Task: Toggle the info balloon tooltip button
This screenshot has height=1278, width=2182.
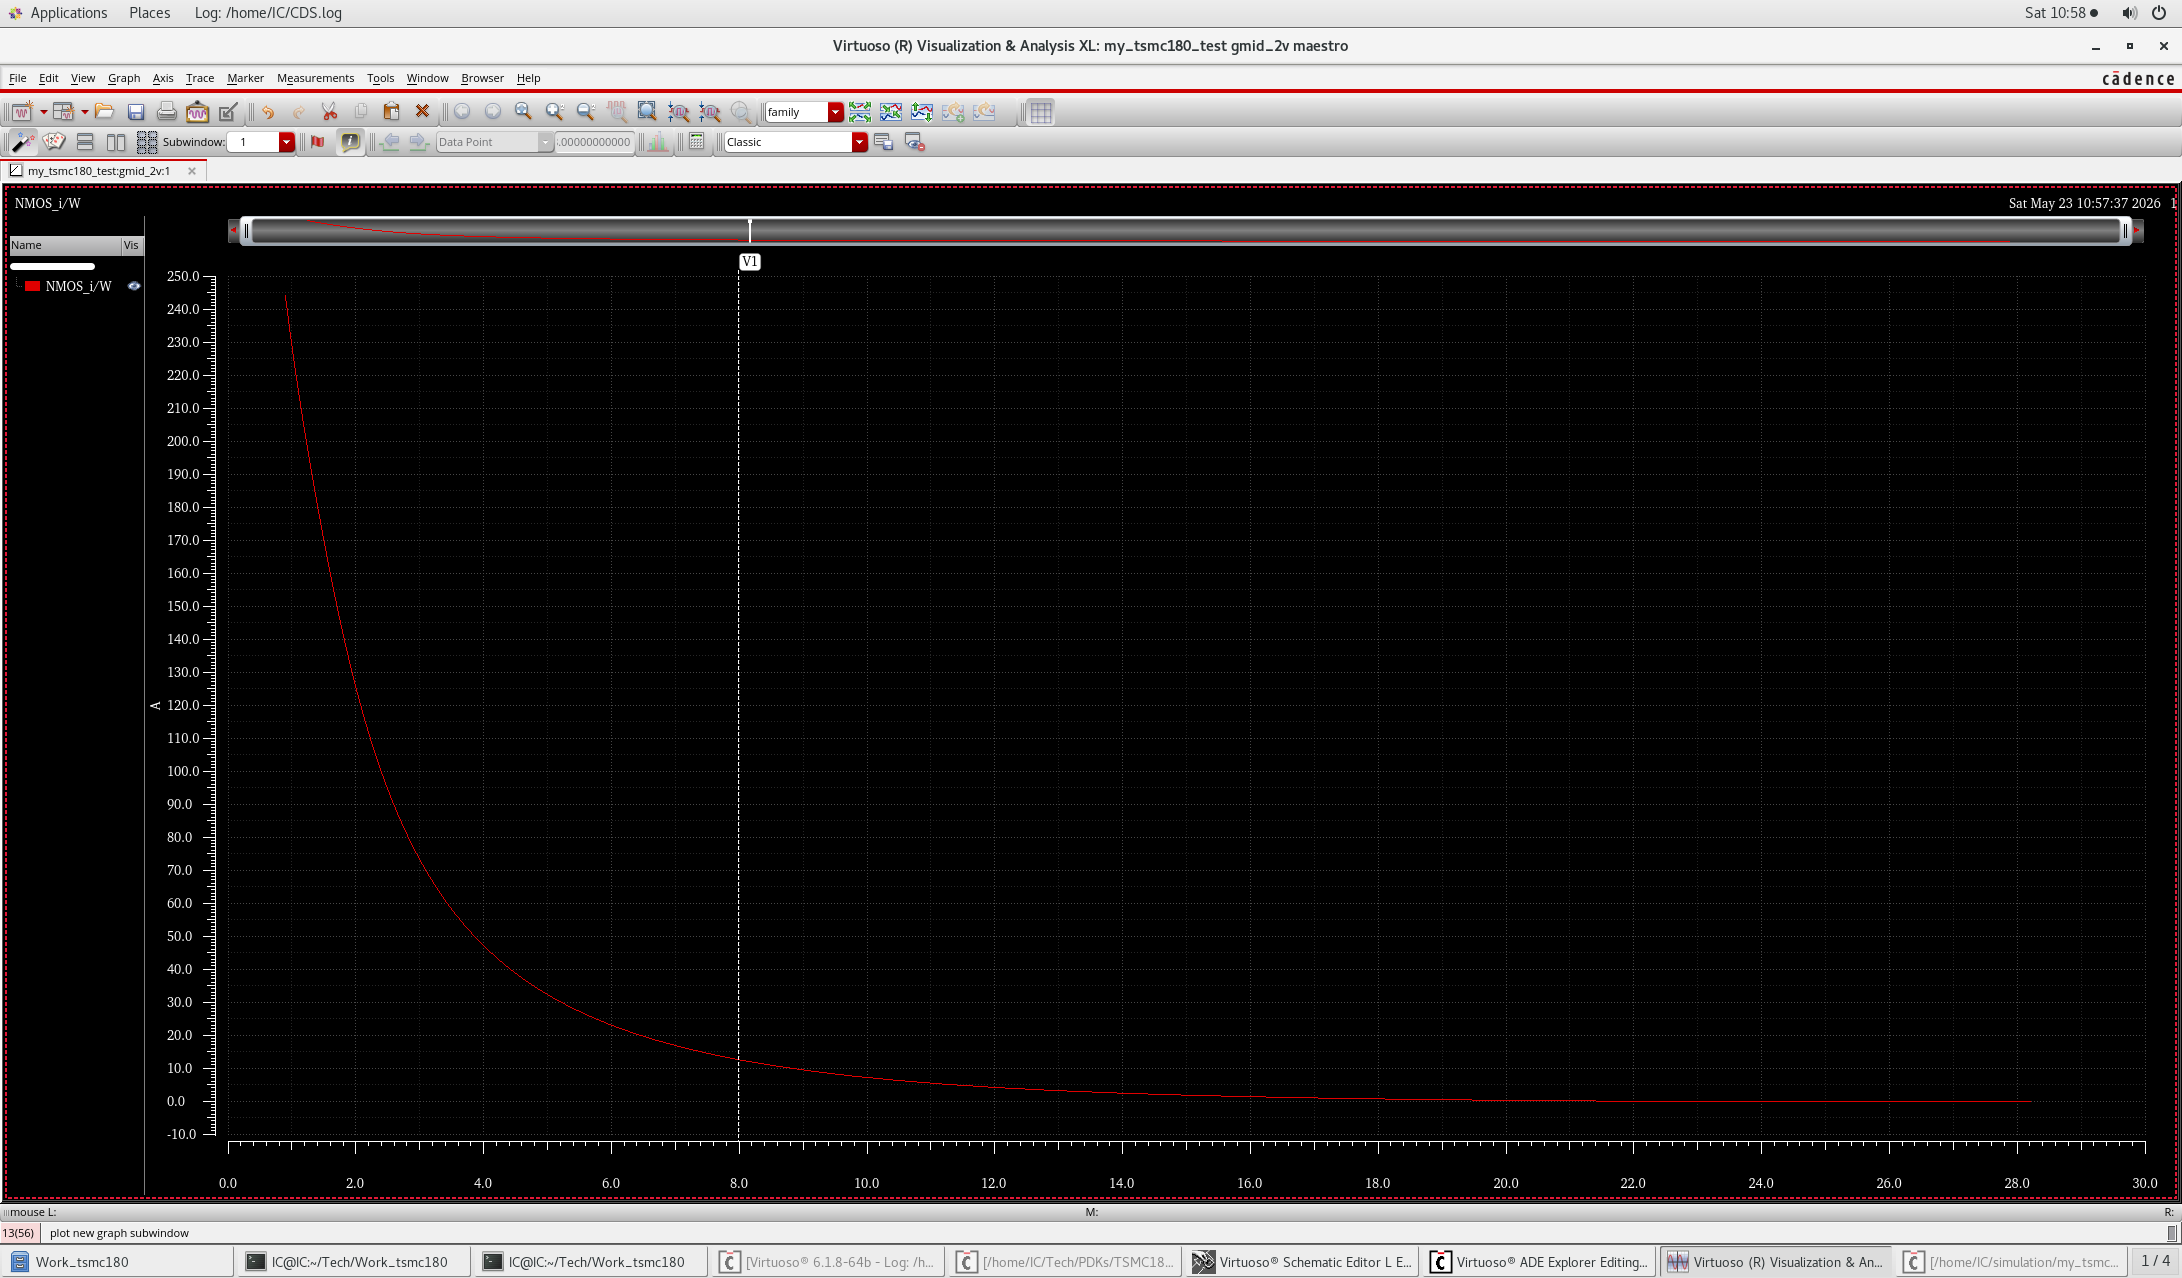Action: click(350, 142)
